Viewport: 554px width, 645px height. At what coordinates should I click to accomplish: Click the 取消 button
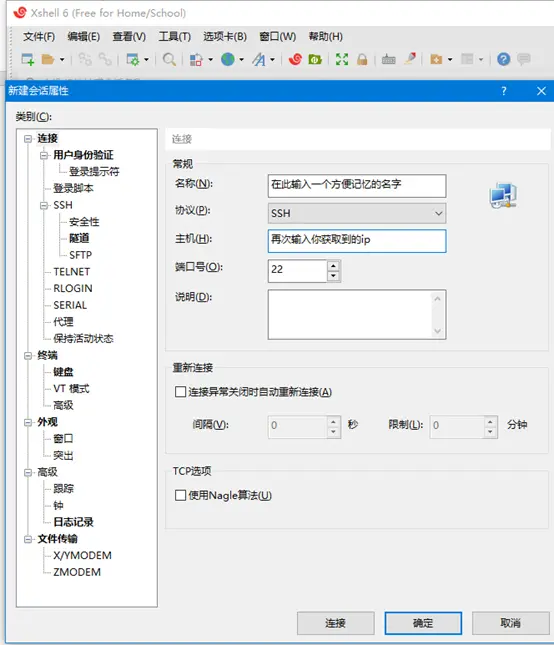point(510,623)
